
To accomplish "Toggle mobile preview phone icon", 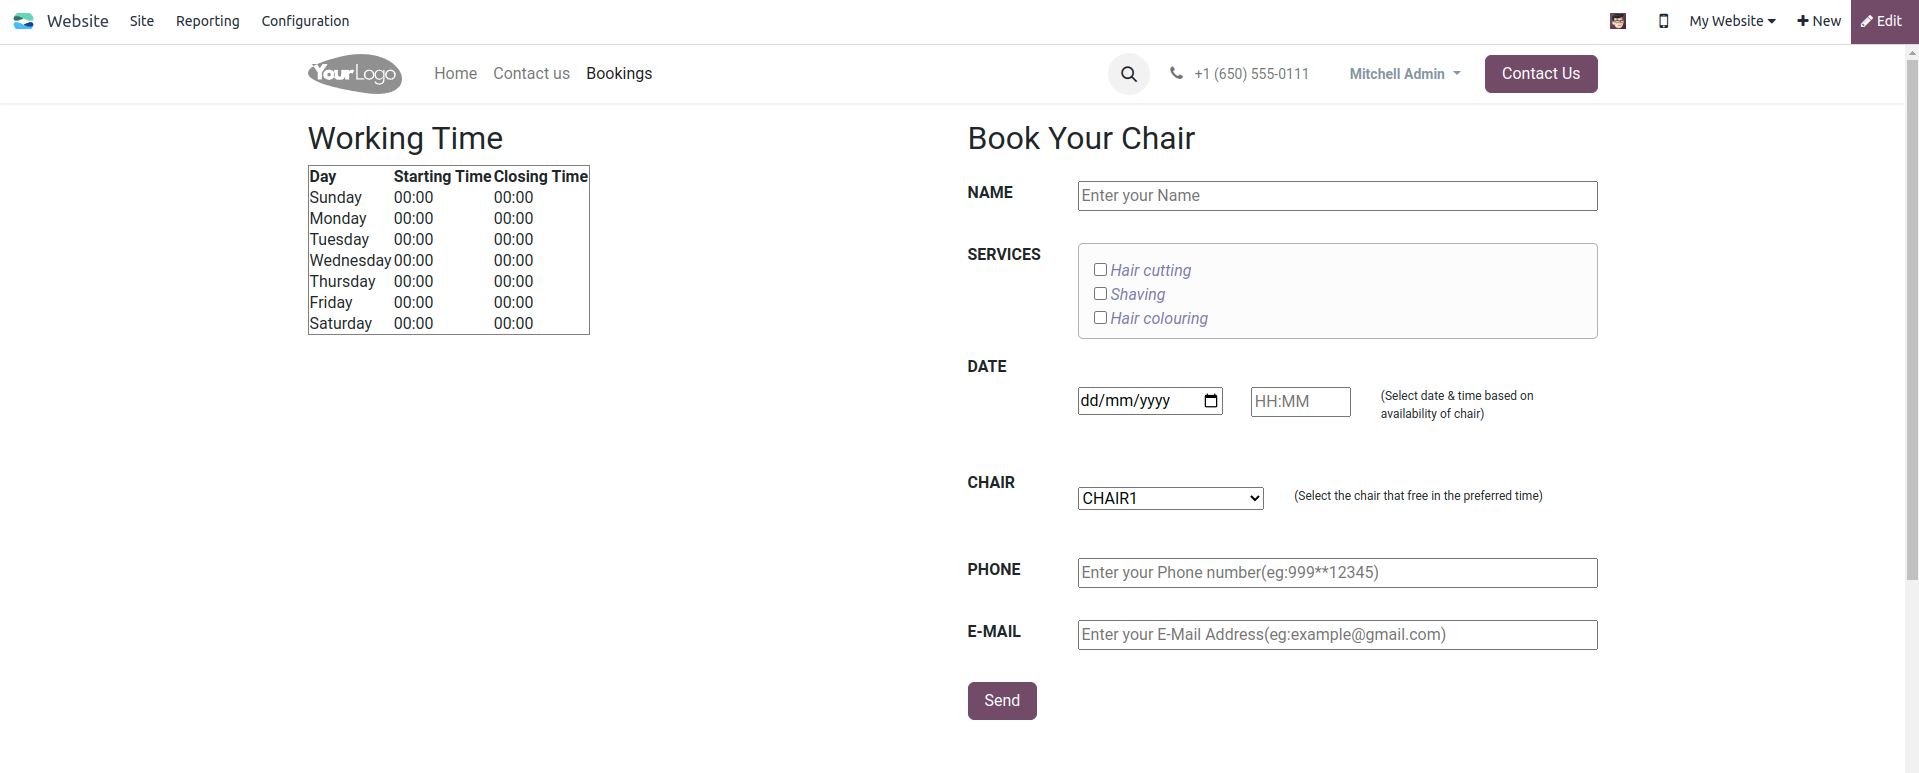I will (x=1663, y=21).
